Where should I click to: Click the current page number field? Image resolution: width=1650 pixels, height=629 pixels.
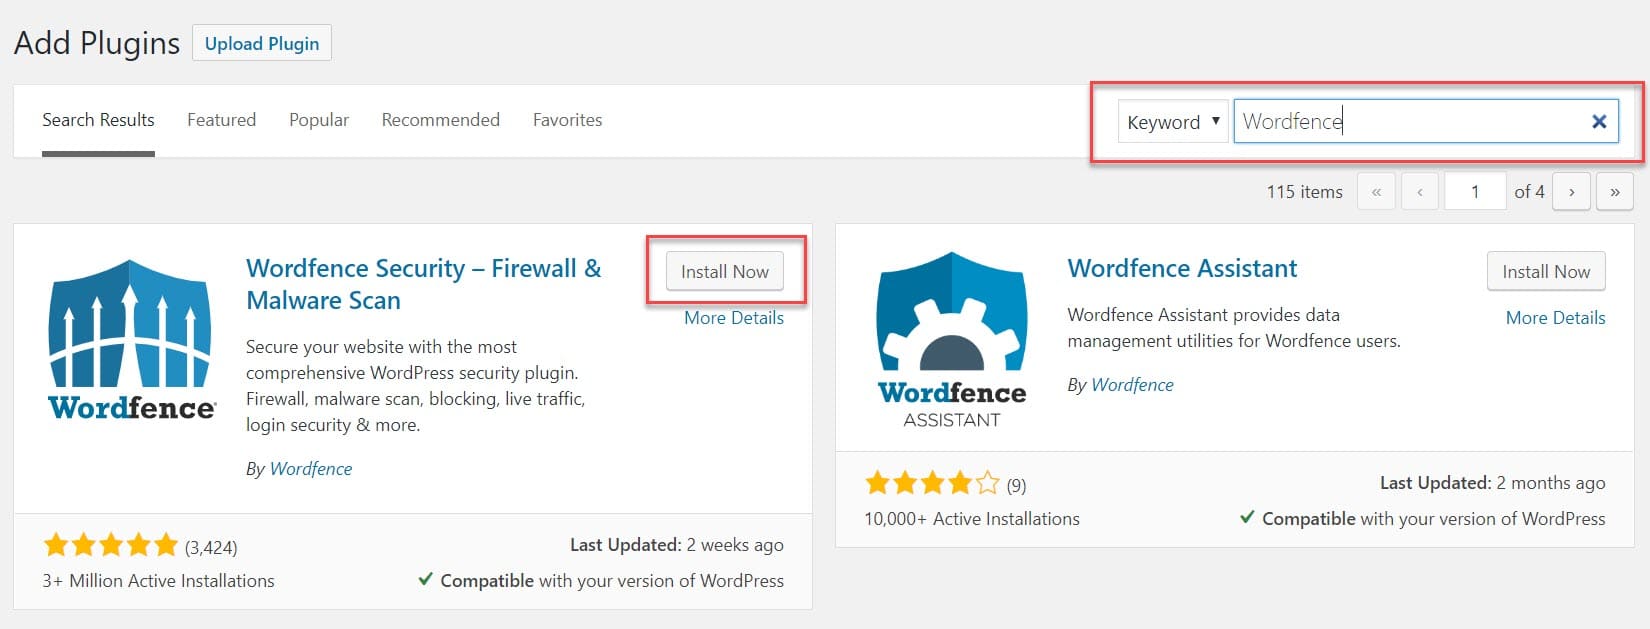(1475, 191)
